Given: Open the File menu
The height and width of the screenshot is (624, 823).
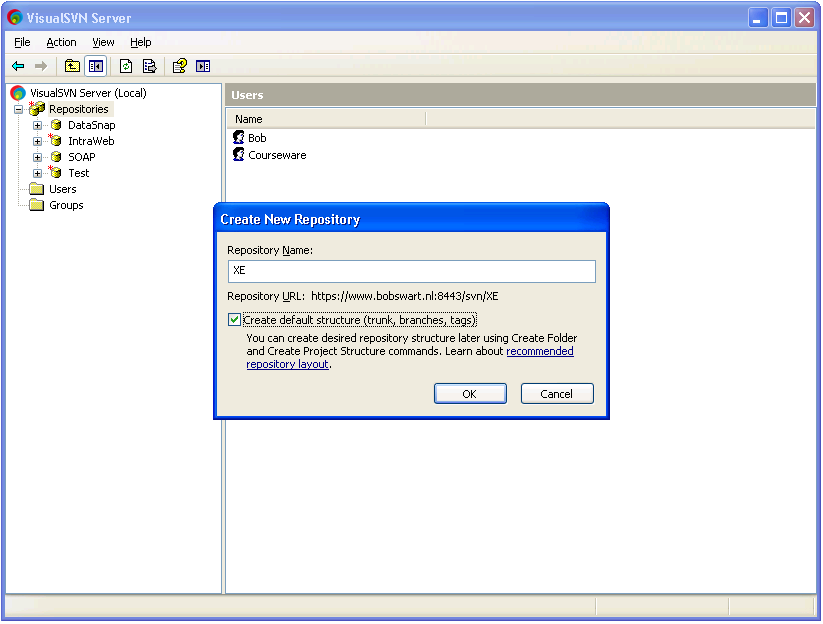Looking at the screenshot, I should [22, 42].
